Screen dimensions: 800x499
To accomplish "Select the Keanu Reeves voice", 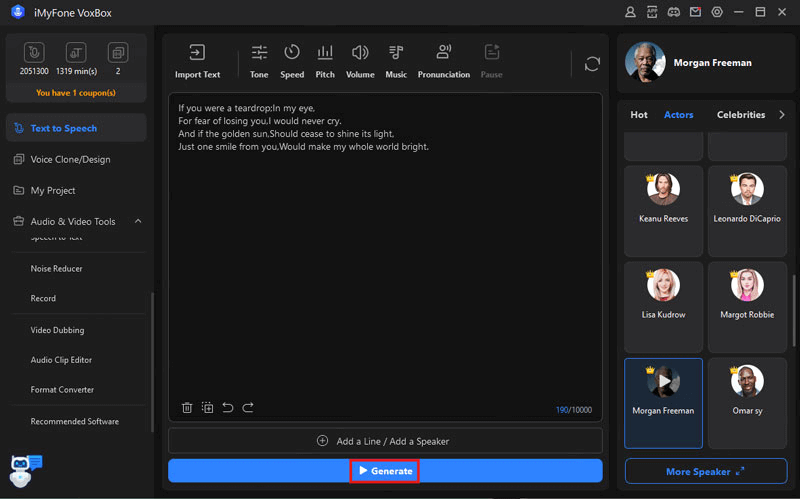I will pyautogui.click(x=663, y=211).
